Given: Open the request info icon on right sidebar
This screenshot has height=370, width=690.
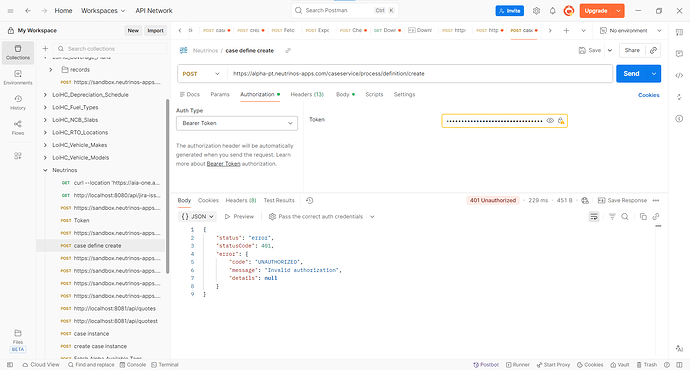Looking at the screenshot, I should [679, 118].
